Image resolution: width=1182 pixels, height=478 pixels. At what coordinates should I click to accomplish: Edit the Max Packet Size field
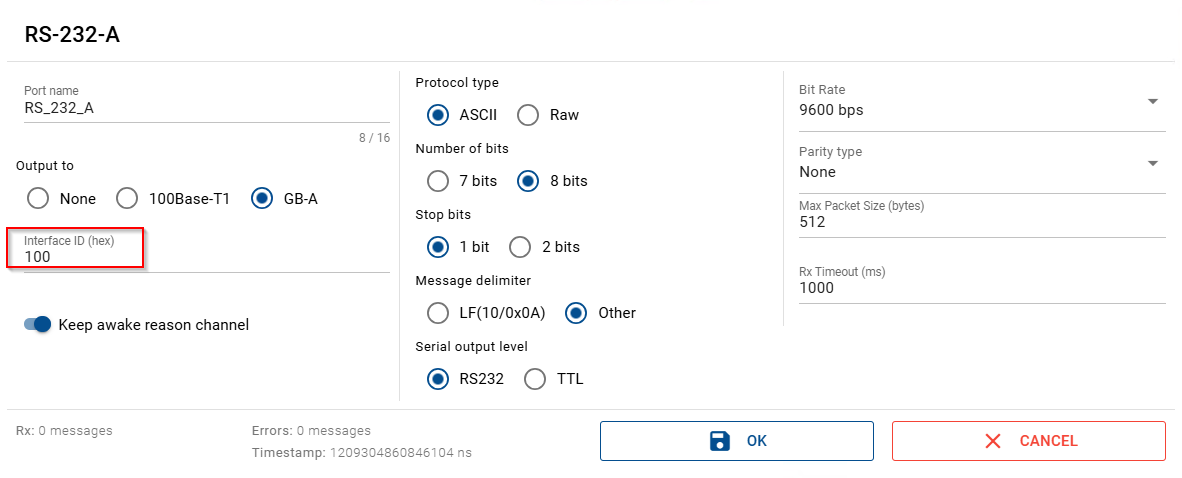(x=980, y=222)
